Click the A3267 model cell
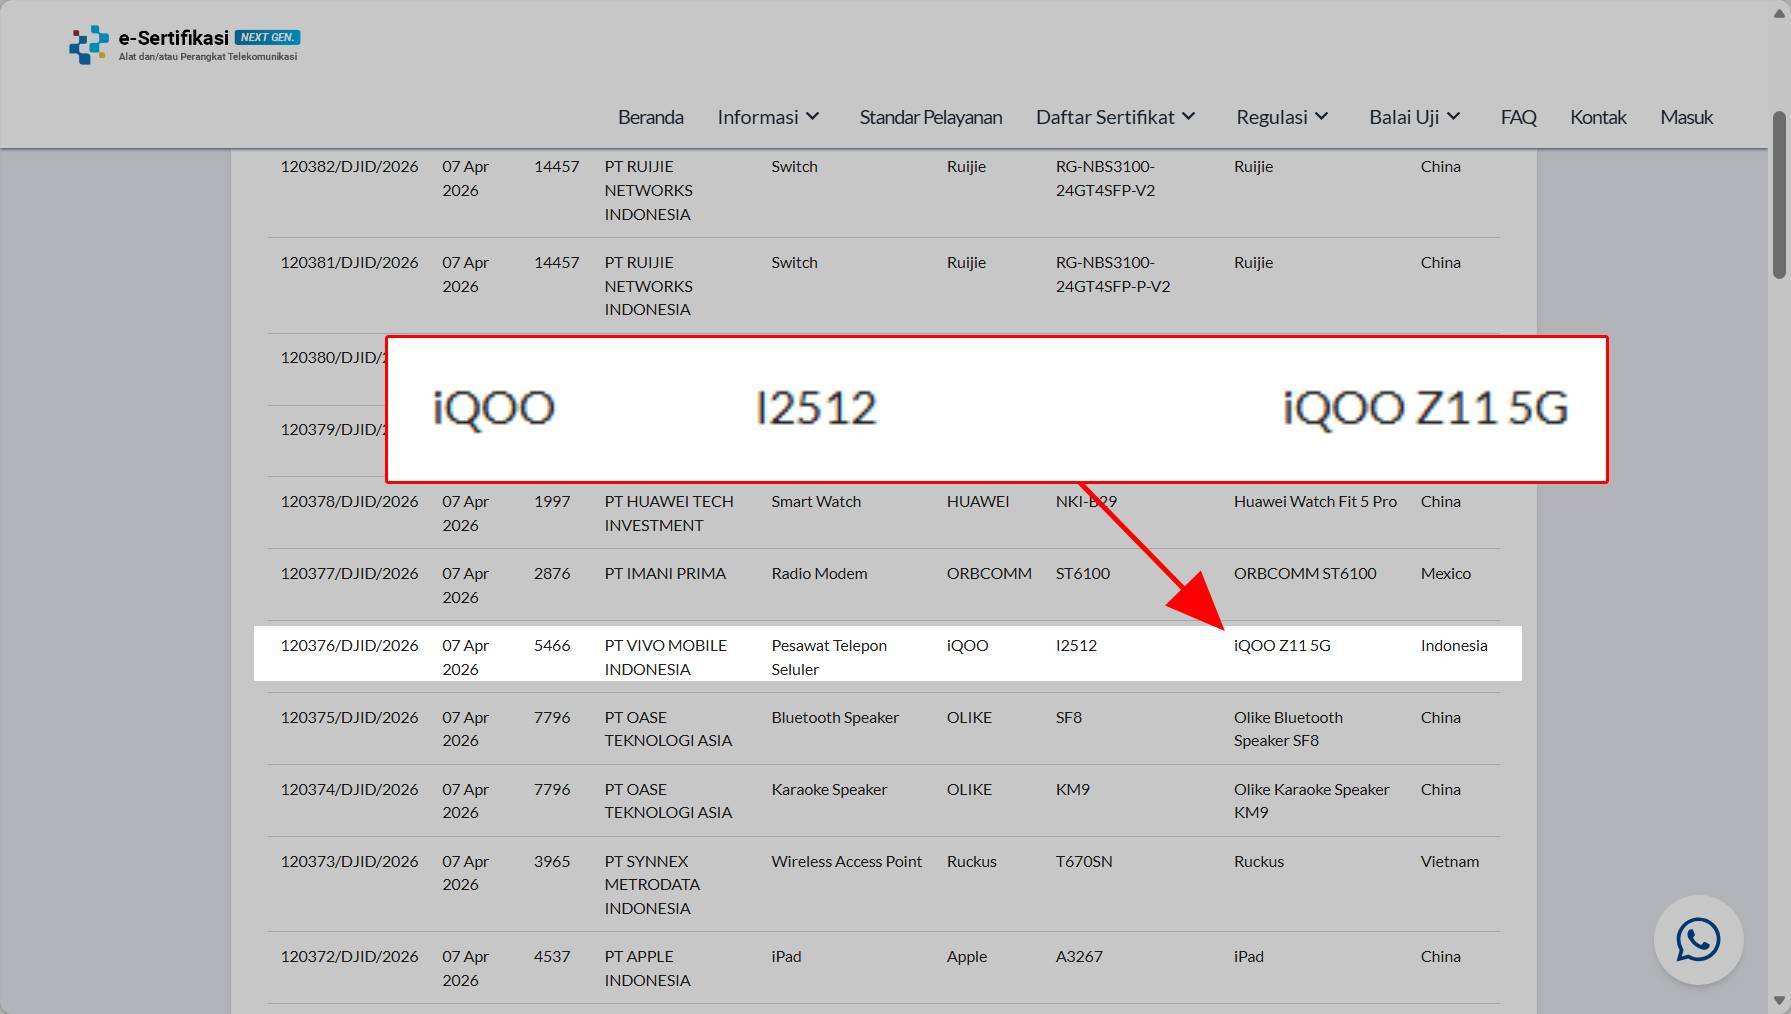This screenshot has width=1791, height=1014. (x=1079, y=957)
